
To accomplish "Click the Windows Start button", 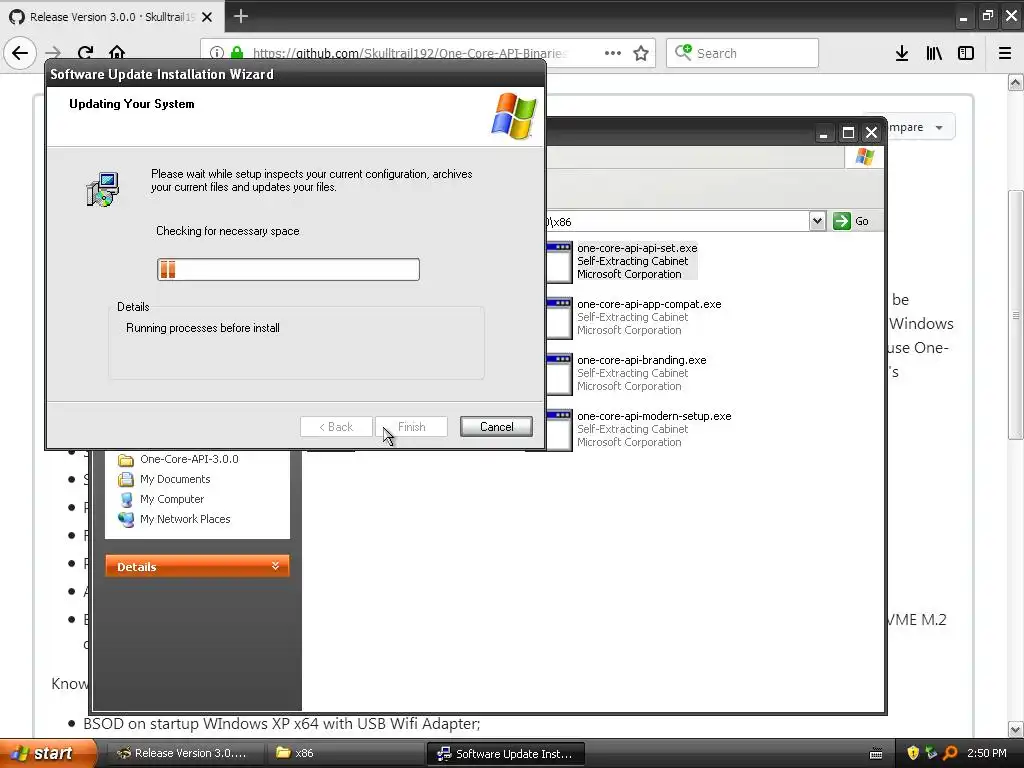I will pos(48,753).
